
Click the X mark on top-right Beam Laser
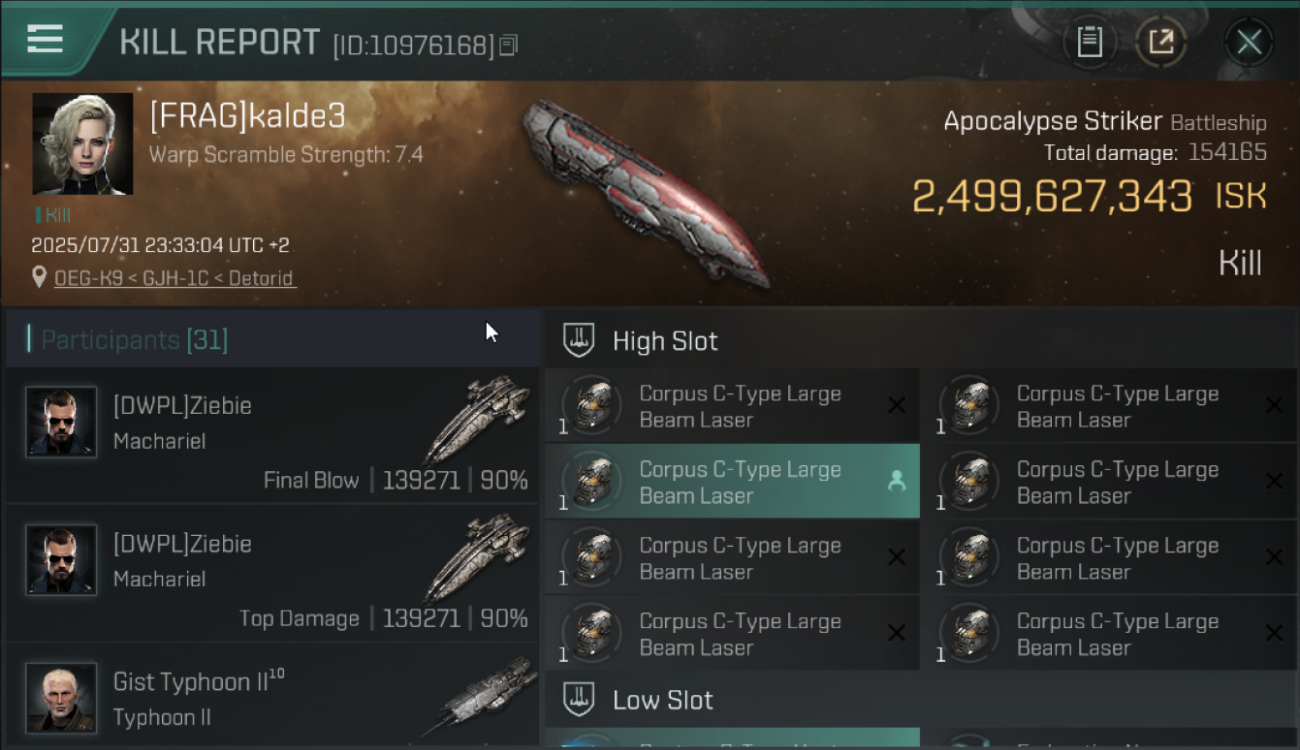point(1274,405)
